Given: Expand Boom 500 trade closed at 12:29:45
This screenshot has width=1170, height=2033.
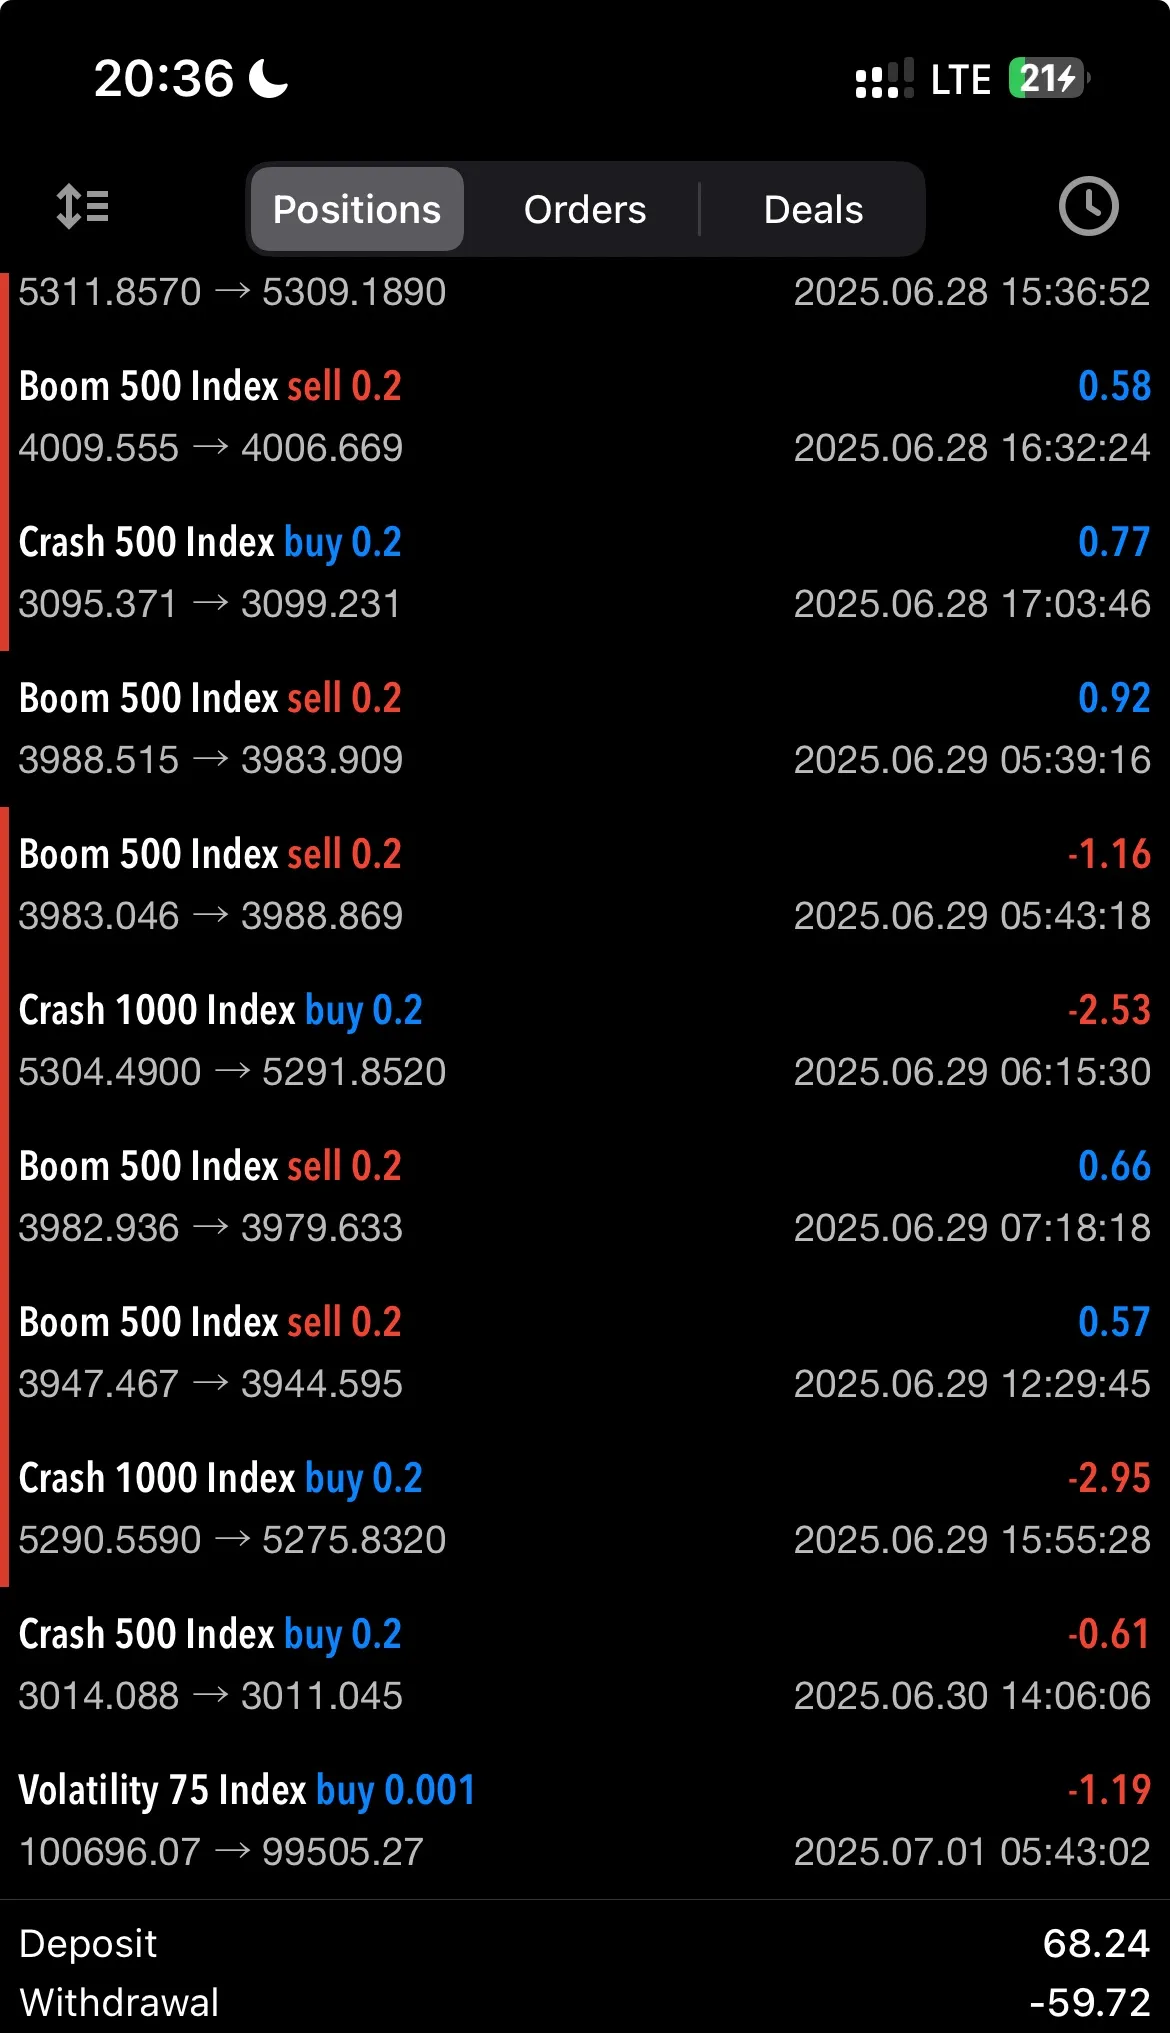Looking at the screenshot, I should [585, 1353].
